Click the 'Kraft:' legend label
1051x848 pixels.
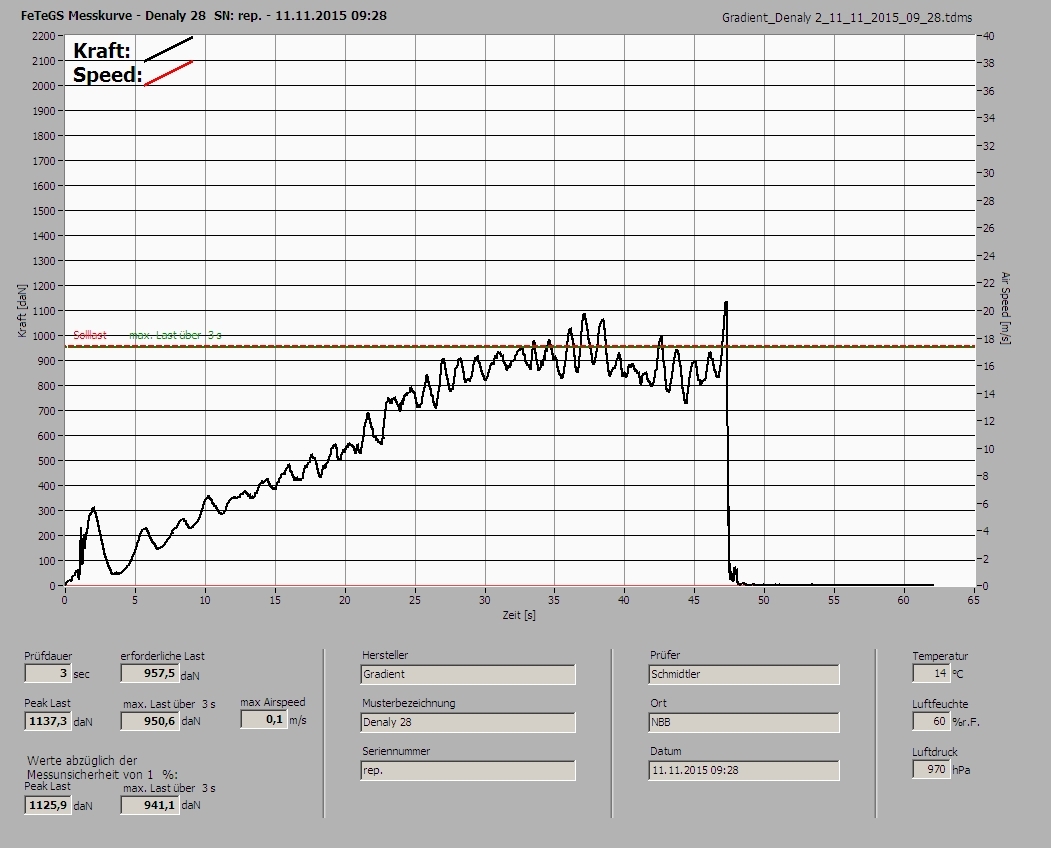101,50
